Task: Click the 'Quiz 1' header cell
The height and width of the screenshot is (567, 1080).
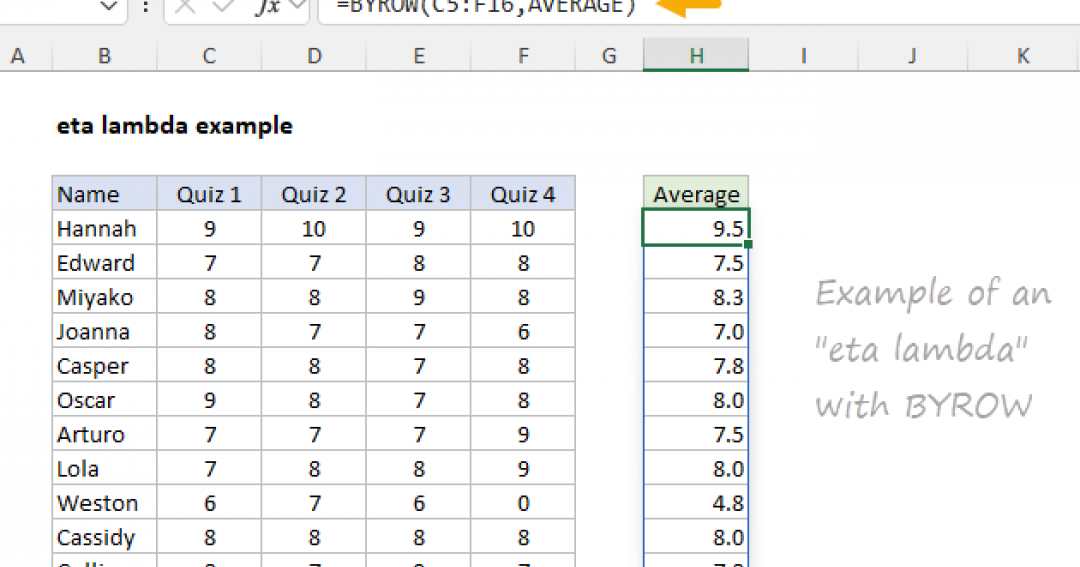Action: 209,194
